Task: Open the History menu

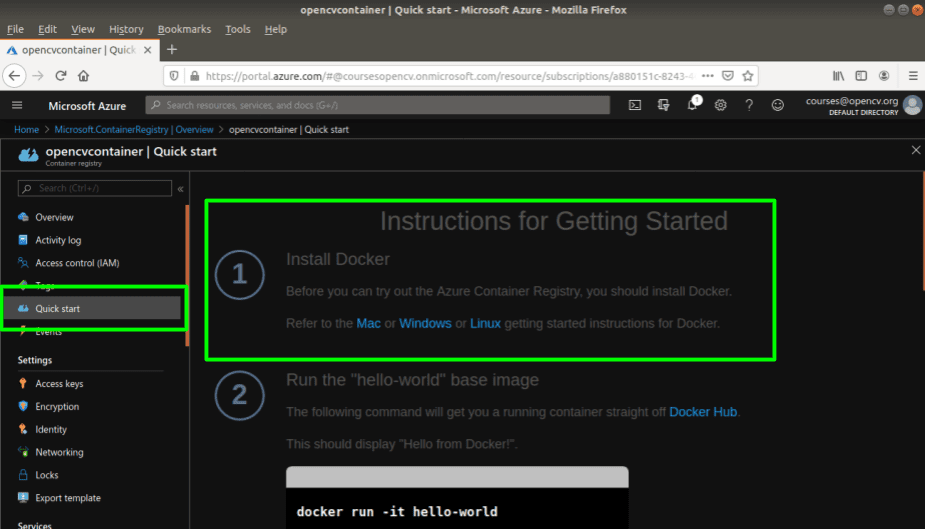Action: [126, 29]
